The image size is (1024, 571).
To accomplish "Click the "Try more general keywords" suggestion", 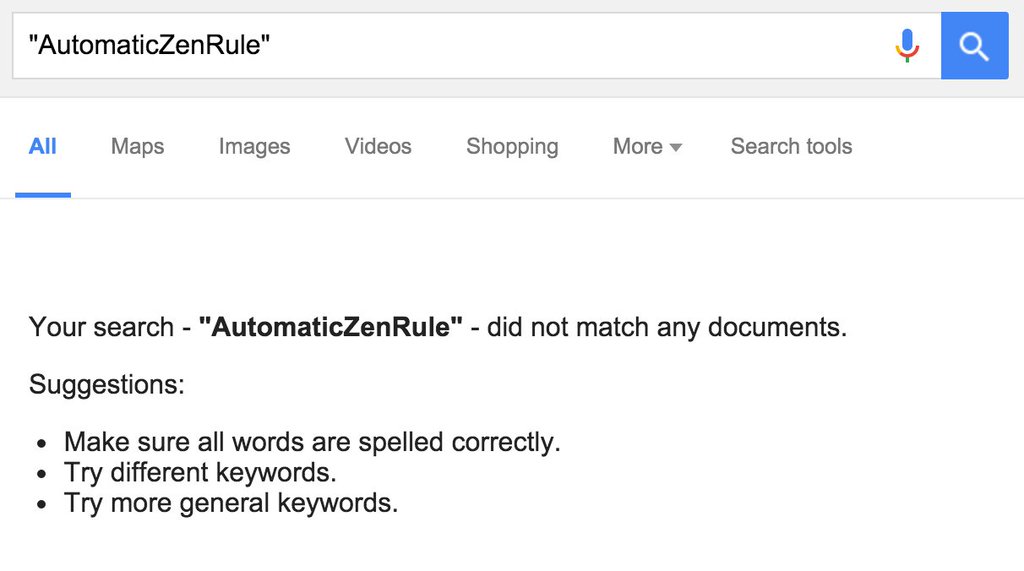I will pos(231,503).
